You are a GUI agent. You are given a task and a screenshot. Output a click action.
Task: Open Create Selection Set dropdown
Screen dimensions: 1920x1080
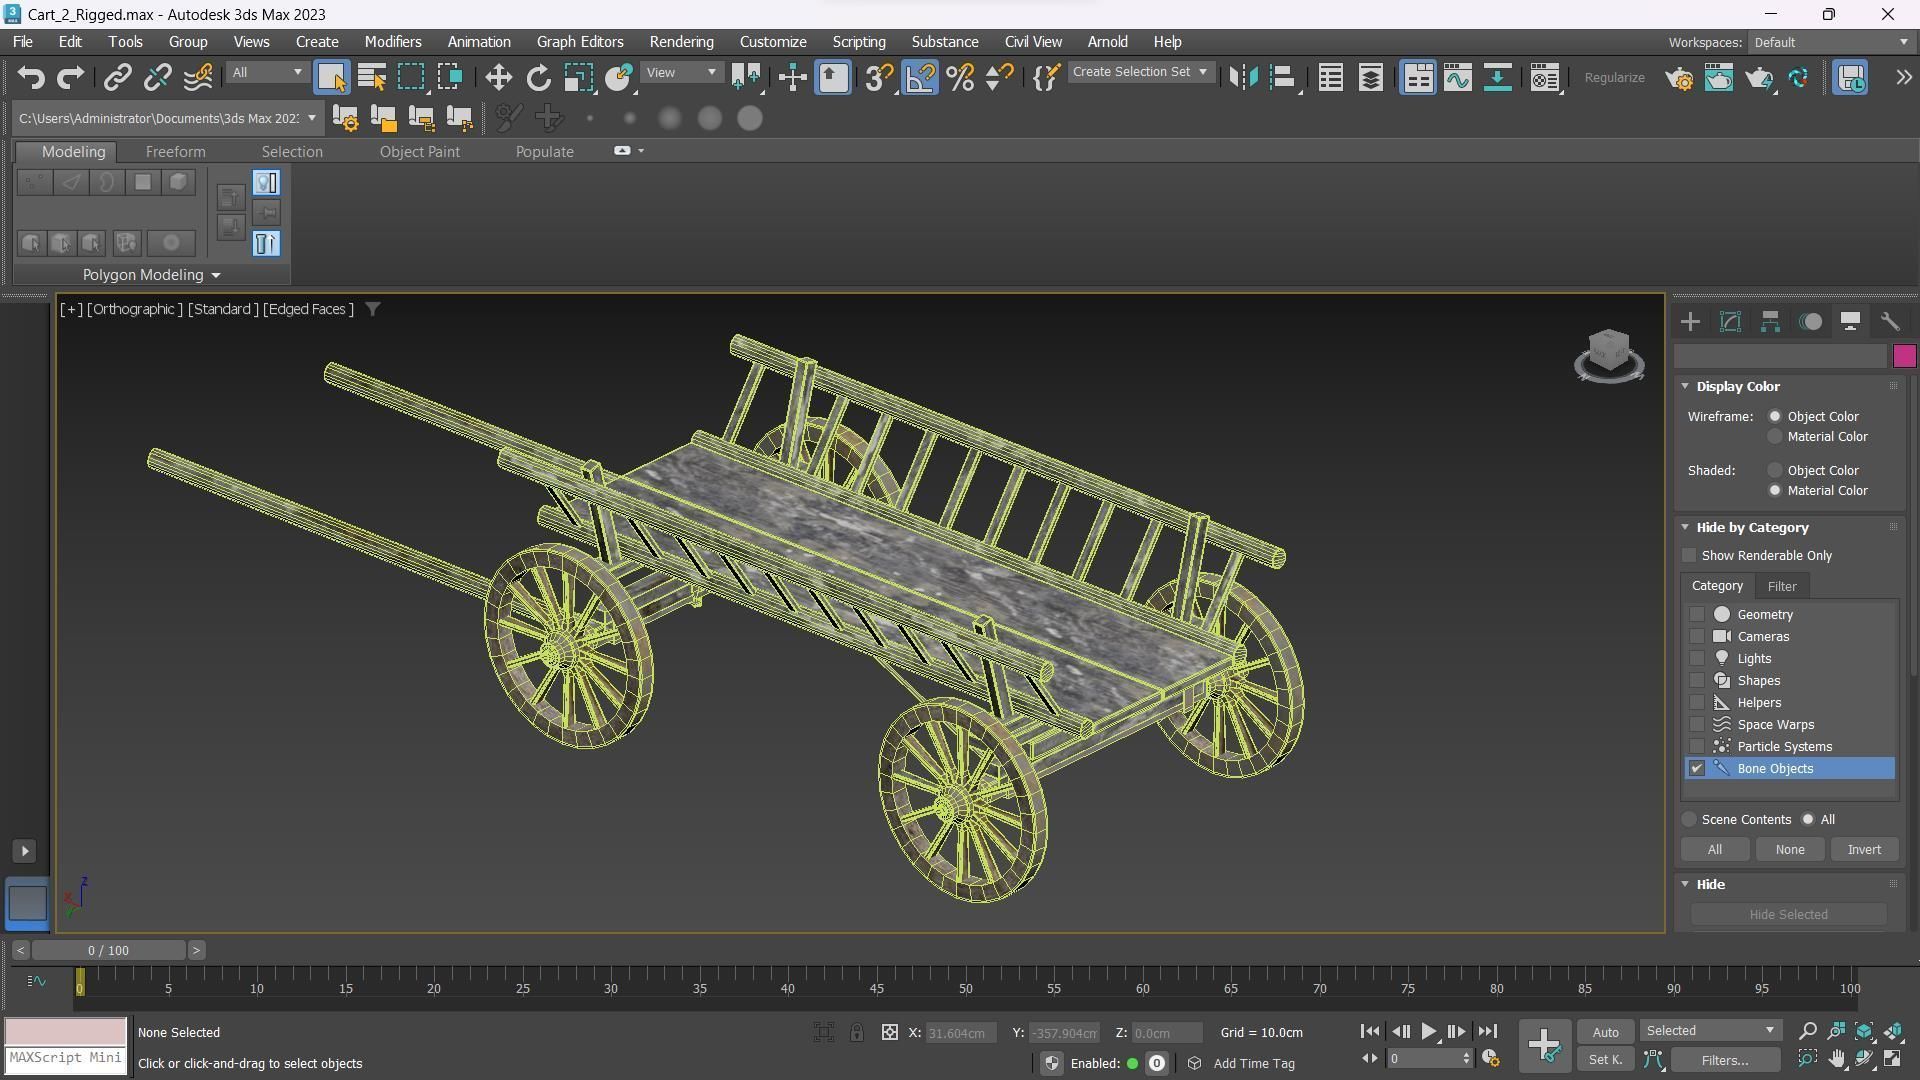click(1140, 72)
